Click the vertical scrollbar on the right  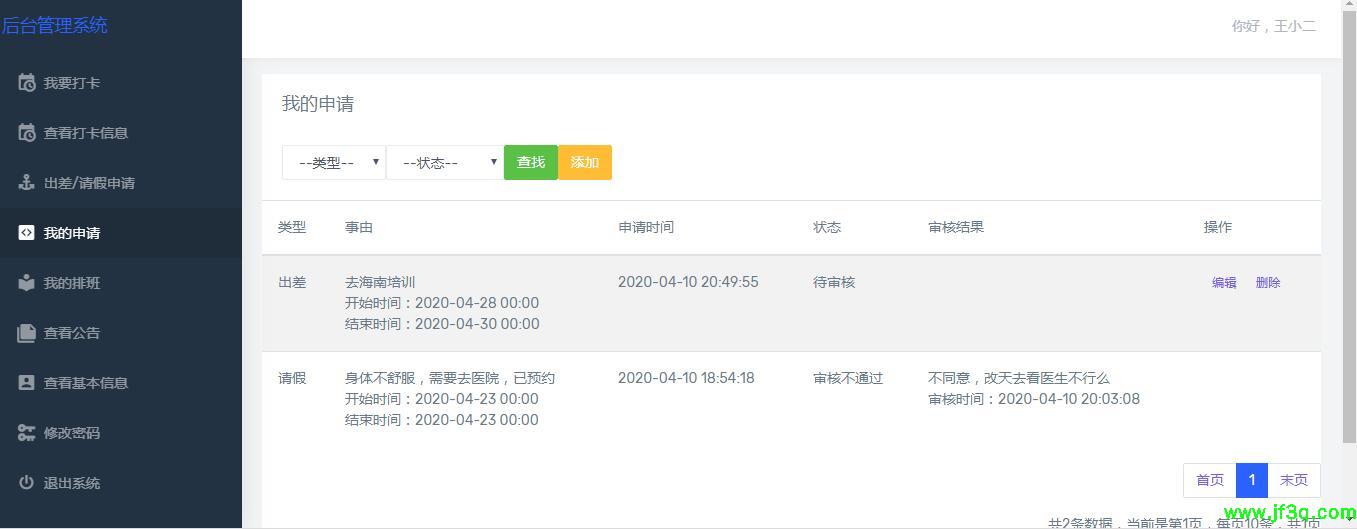tap(1349, 250)
